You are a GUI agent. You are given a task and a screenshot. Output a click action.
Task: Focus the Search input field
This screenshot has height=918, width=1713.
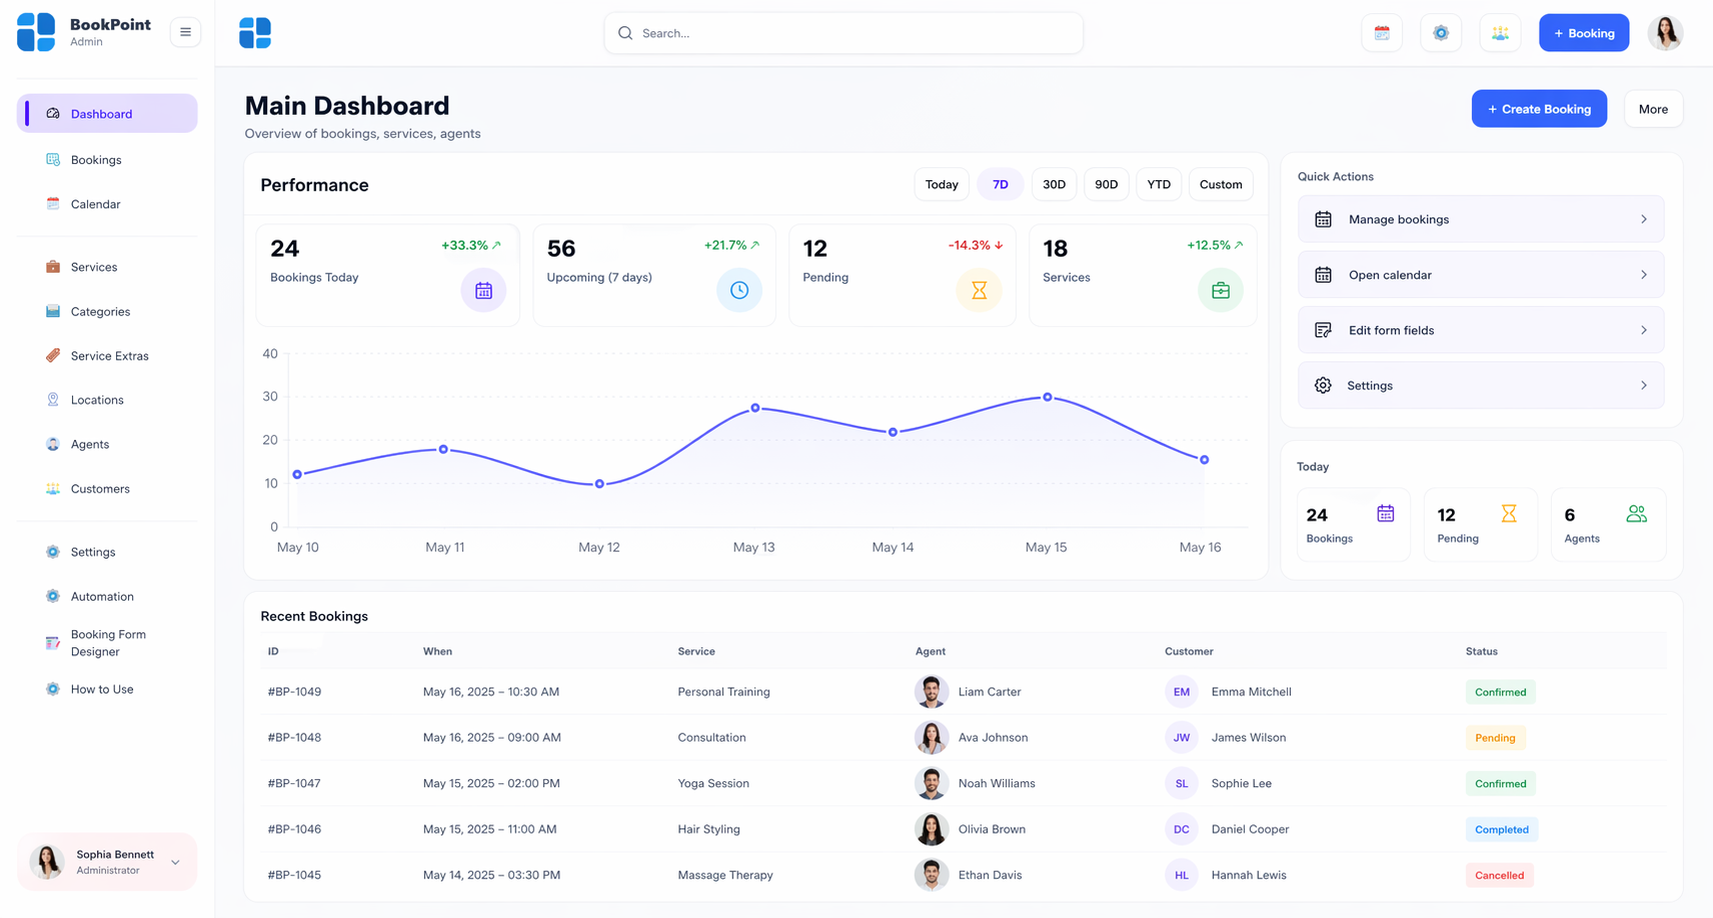pos(843,33)
